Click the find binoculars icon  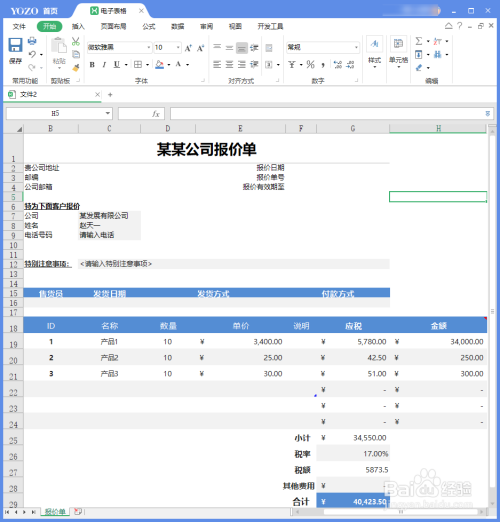pyautogui.click(x=437, y=54)
